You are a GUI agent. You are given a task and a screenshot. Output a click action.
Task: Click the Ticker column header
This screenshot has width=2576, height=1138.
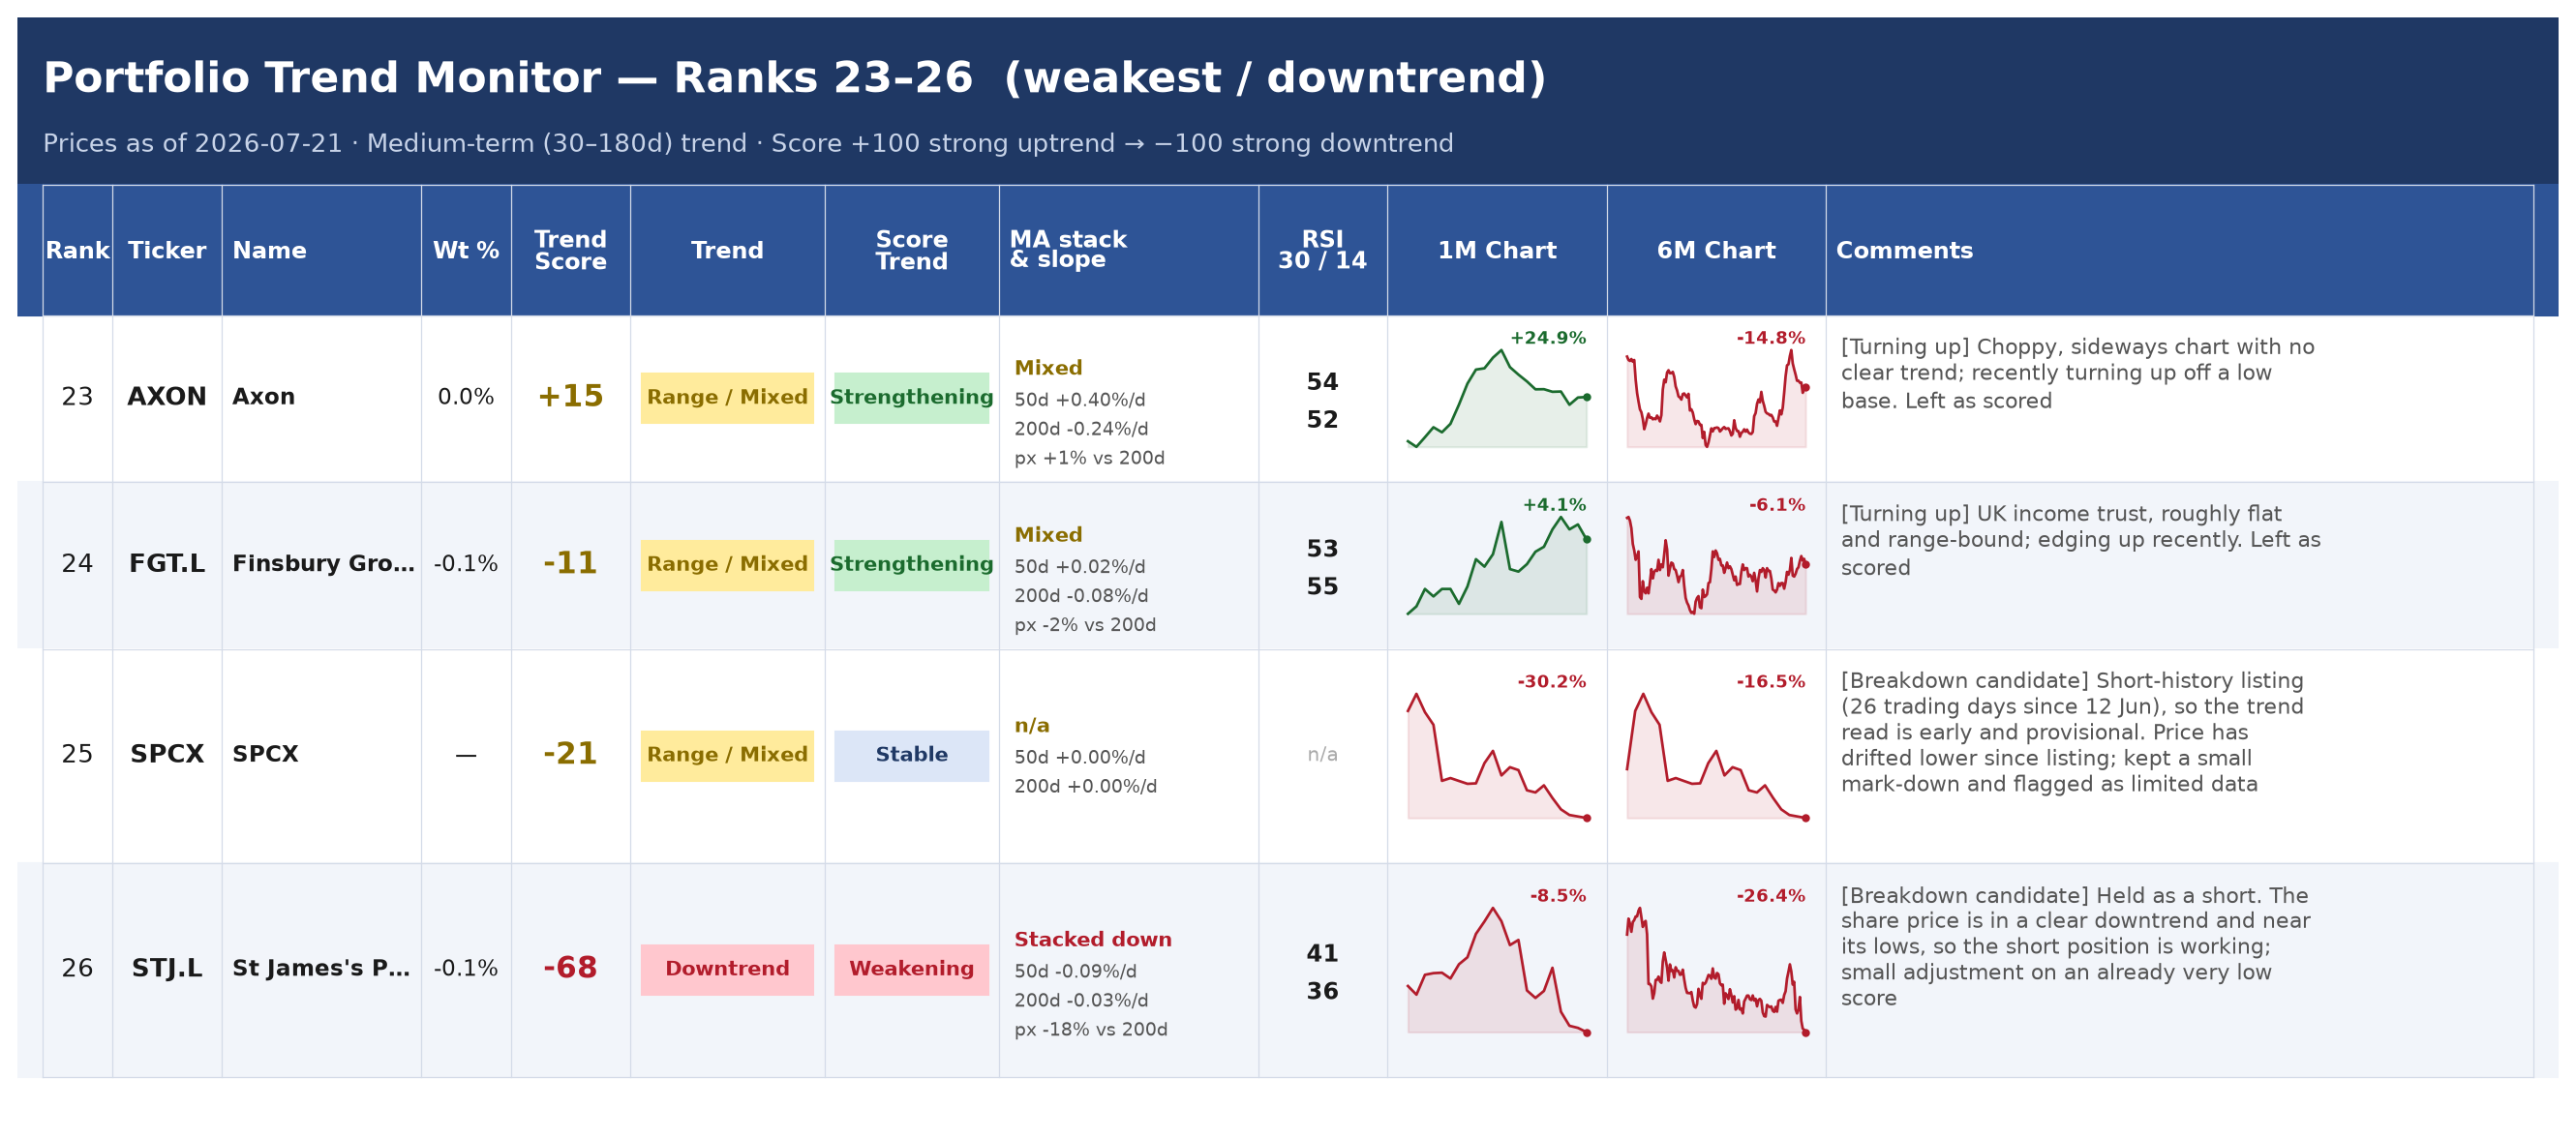(167, 250)
